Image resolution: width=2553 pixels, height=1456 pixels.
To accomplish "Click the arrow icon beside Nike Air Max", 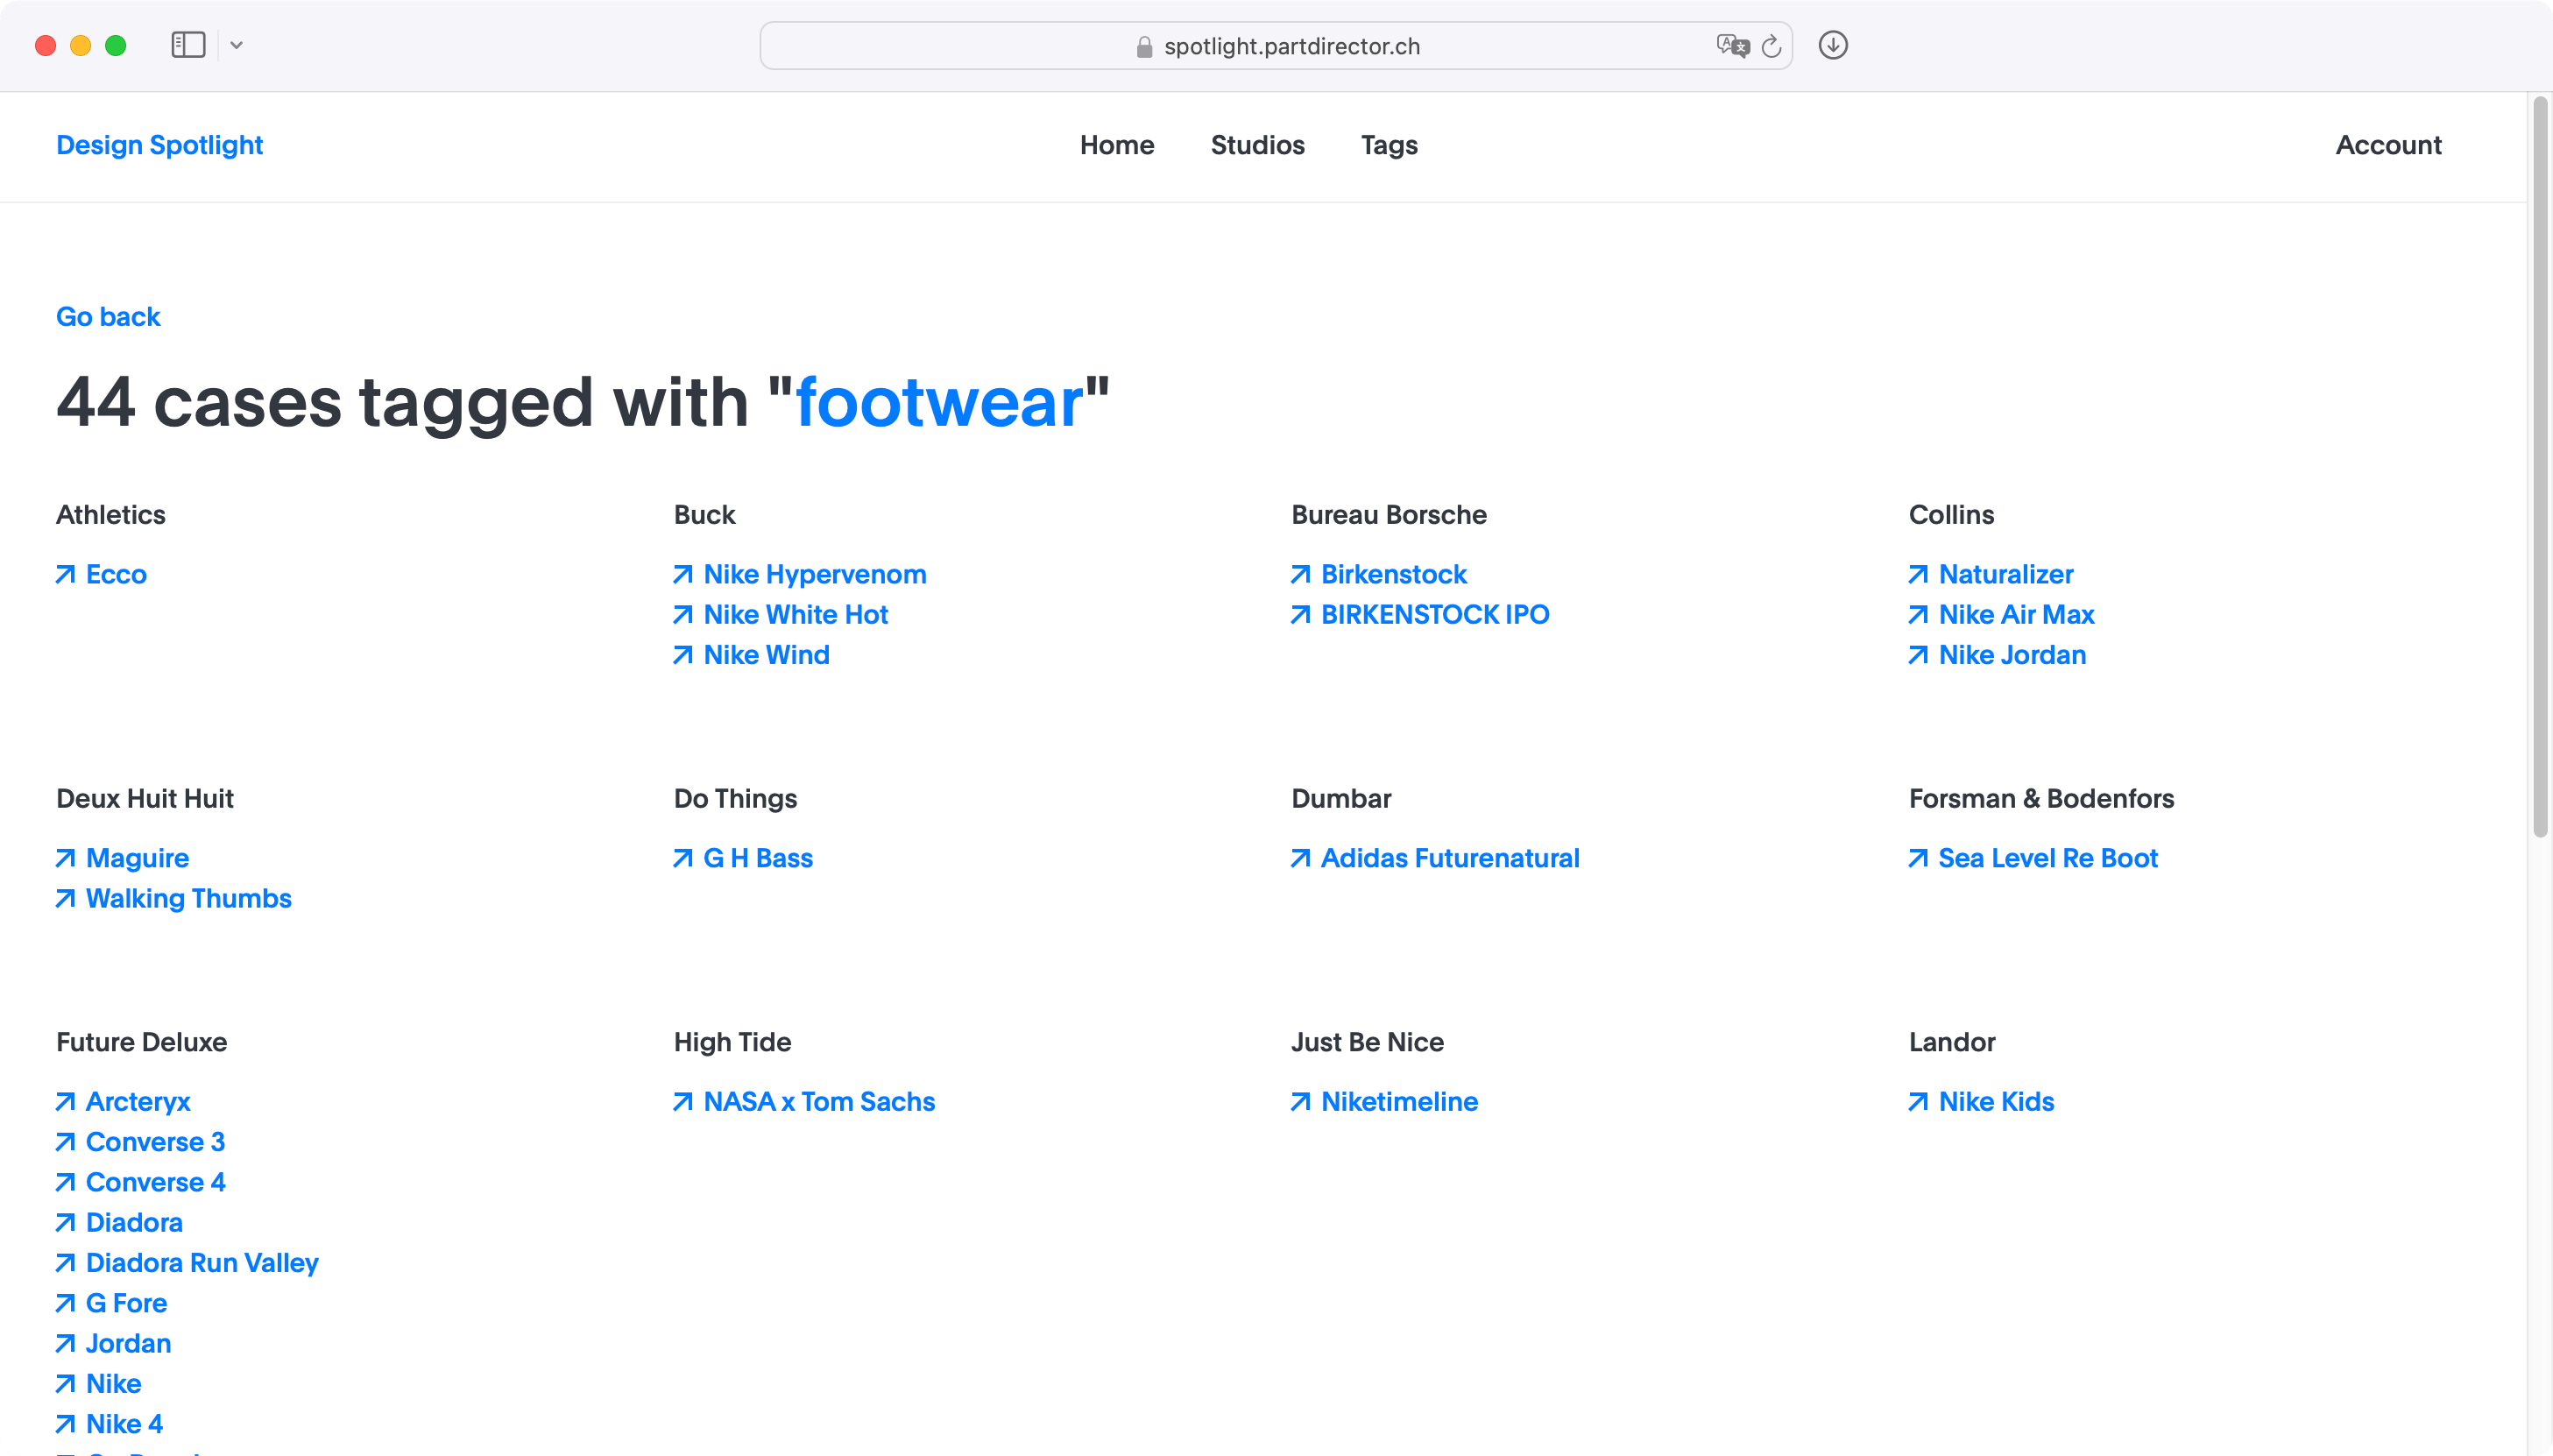I will (1918, 614).
